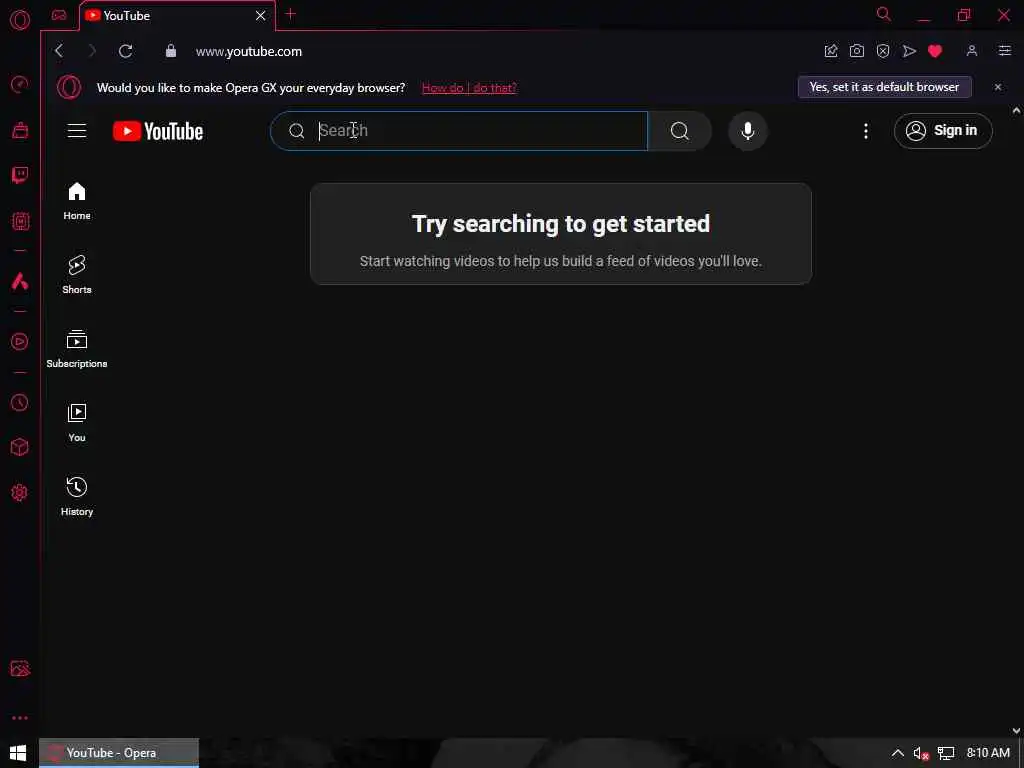Screen dimensions: 1024x768
Task: Open the Opera GX main menu logo
Action: click(20, 20)
